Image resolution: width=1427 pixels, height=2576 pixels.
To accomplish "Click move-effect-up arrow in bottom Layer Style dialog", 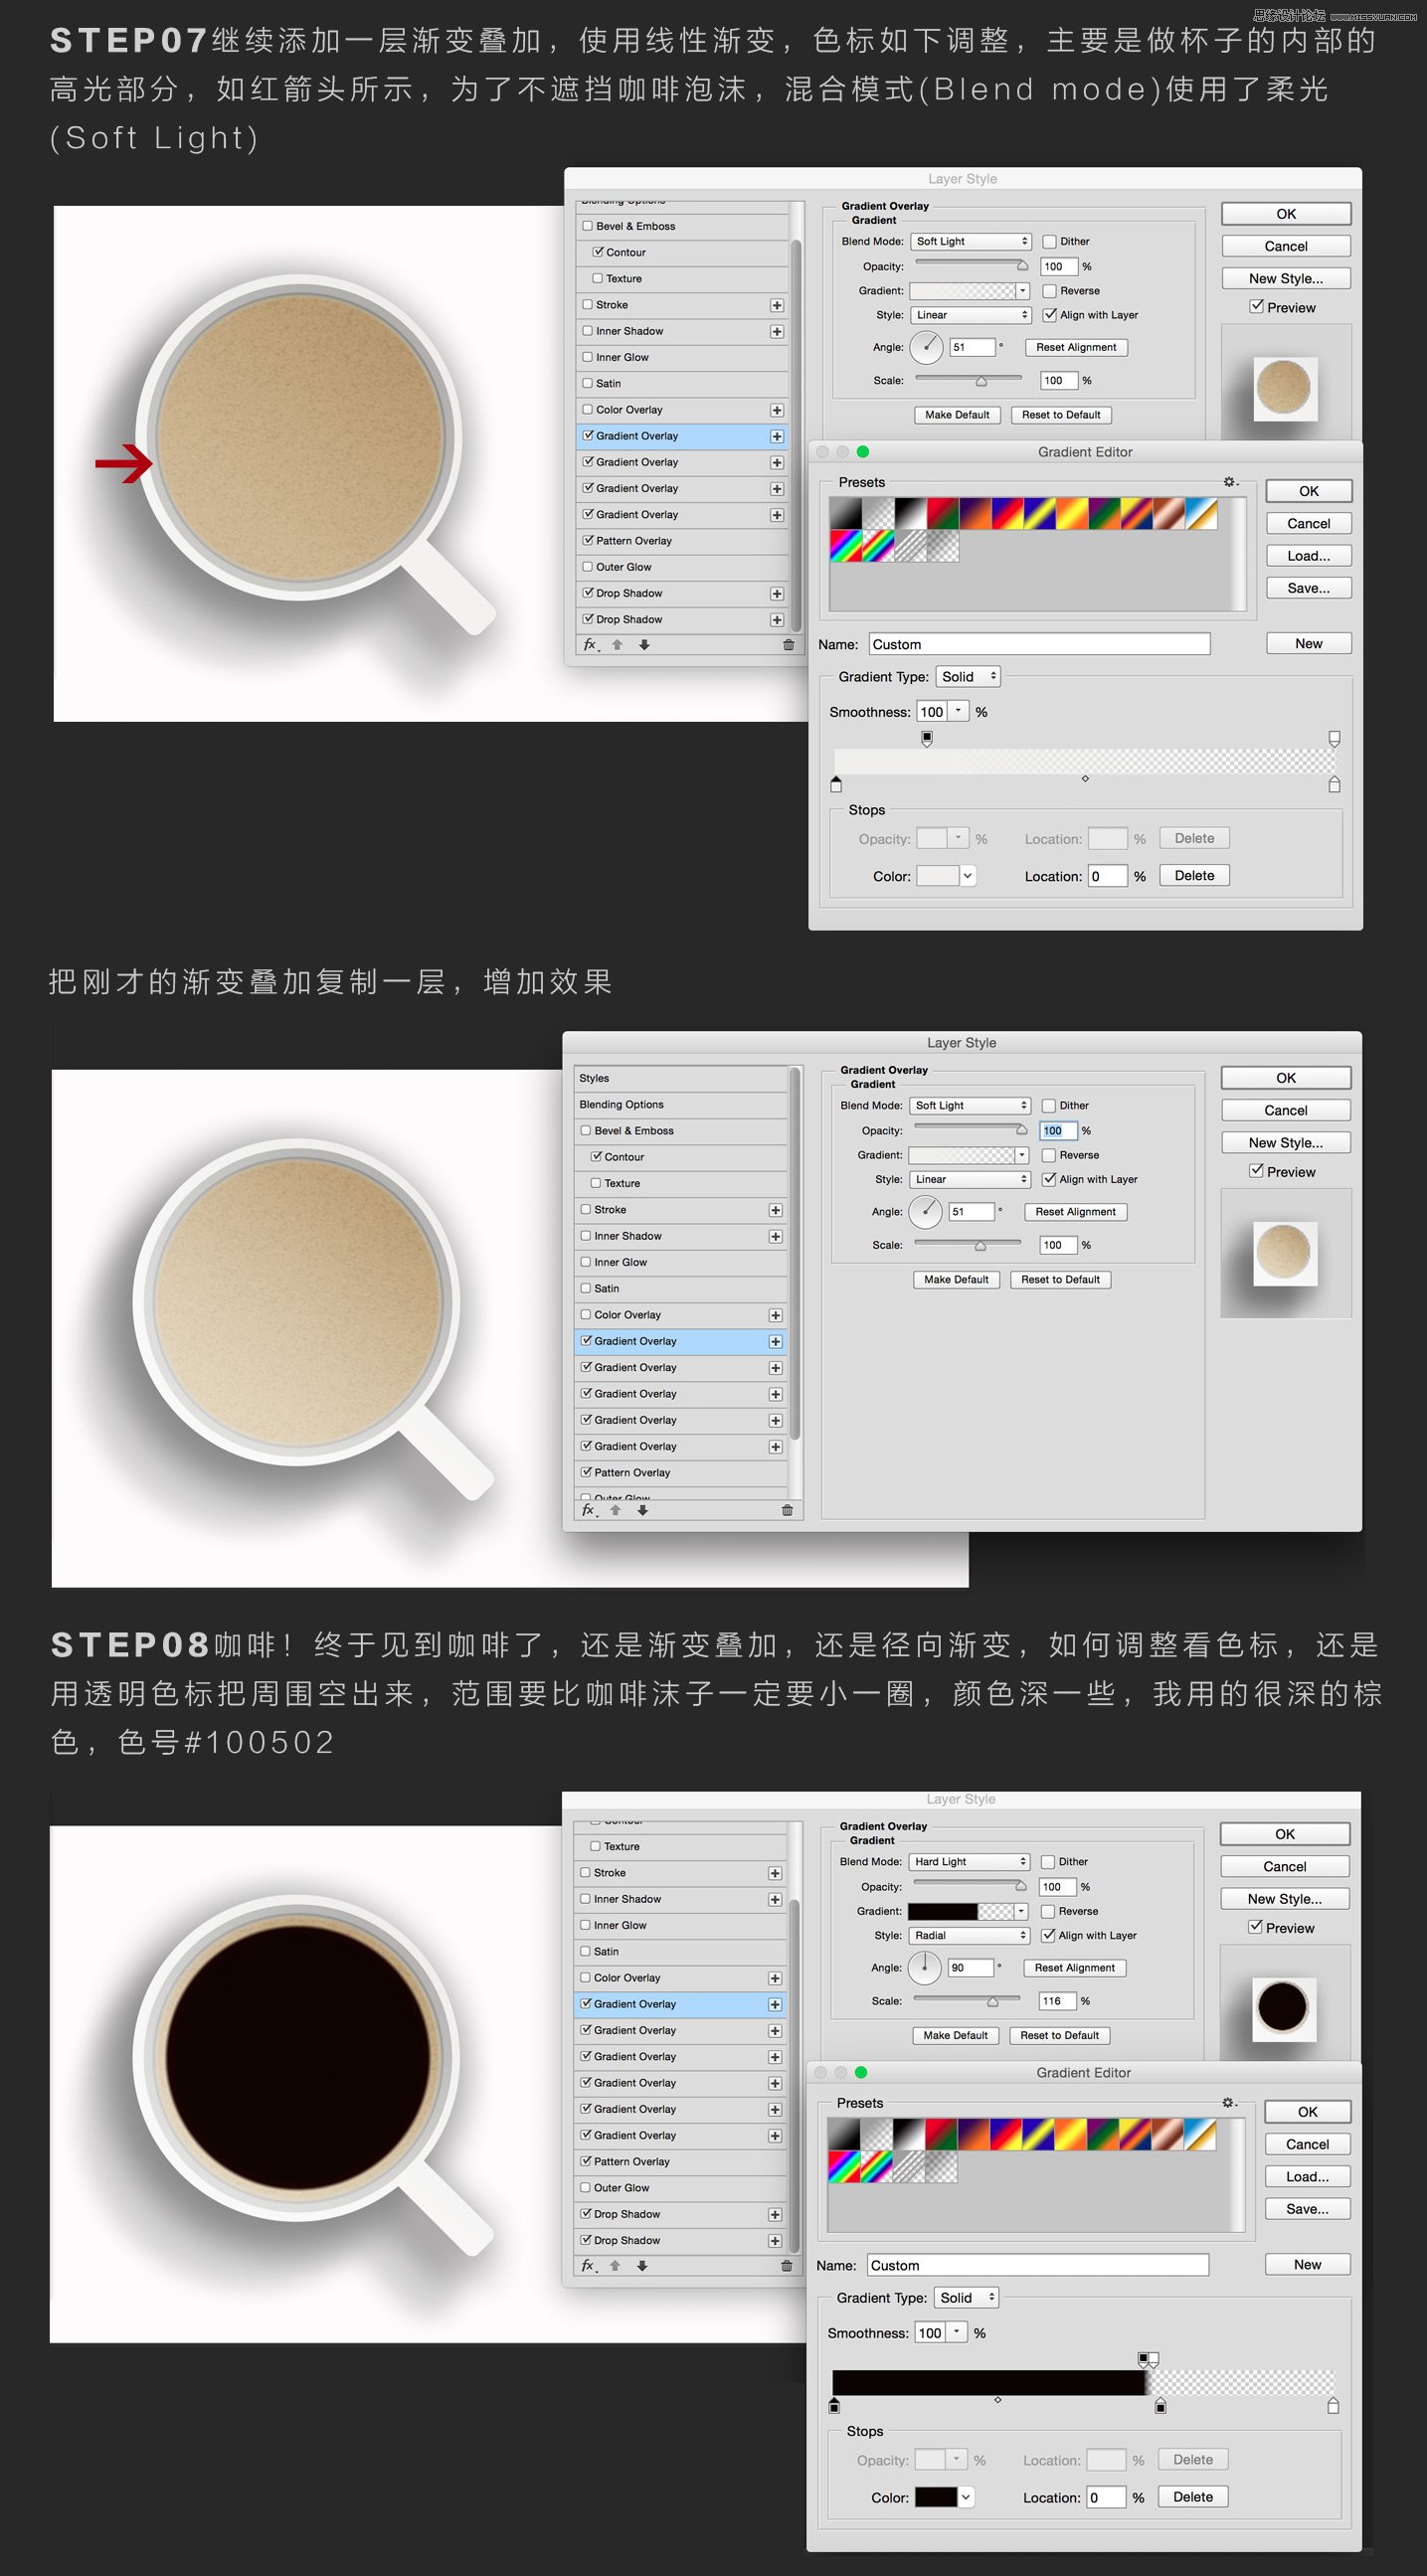I will point(615,2266).
